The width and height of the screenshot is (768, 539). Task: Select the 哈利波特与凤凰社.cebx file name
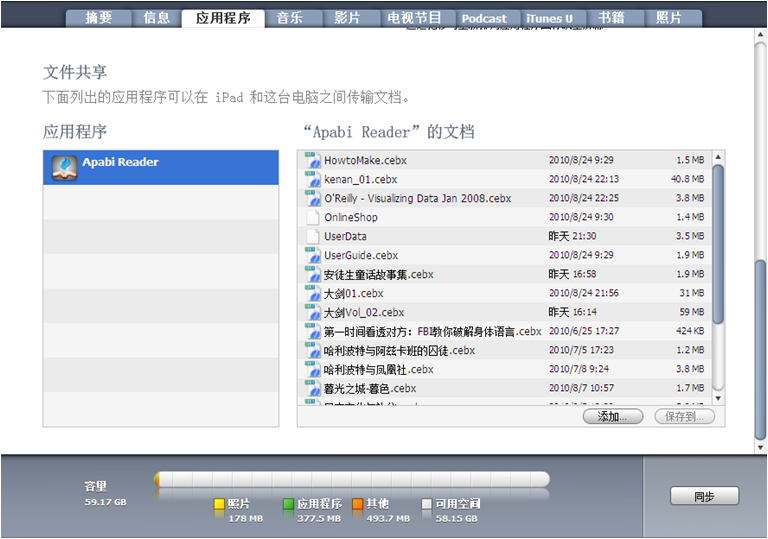click(379, 369)
